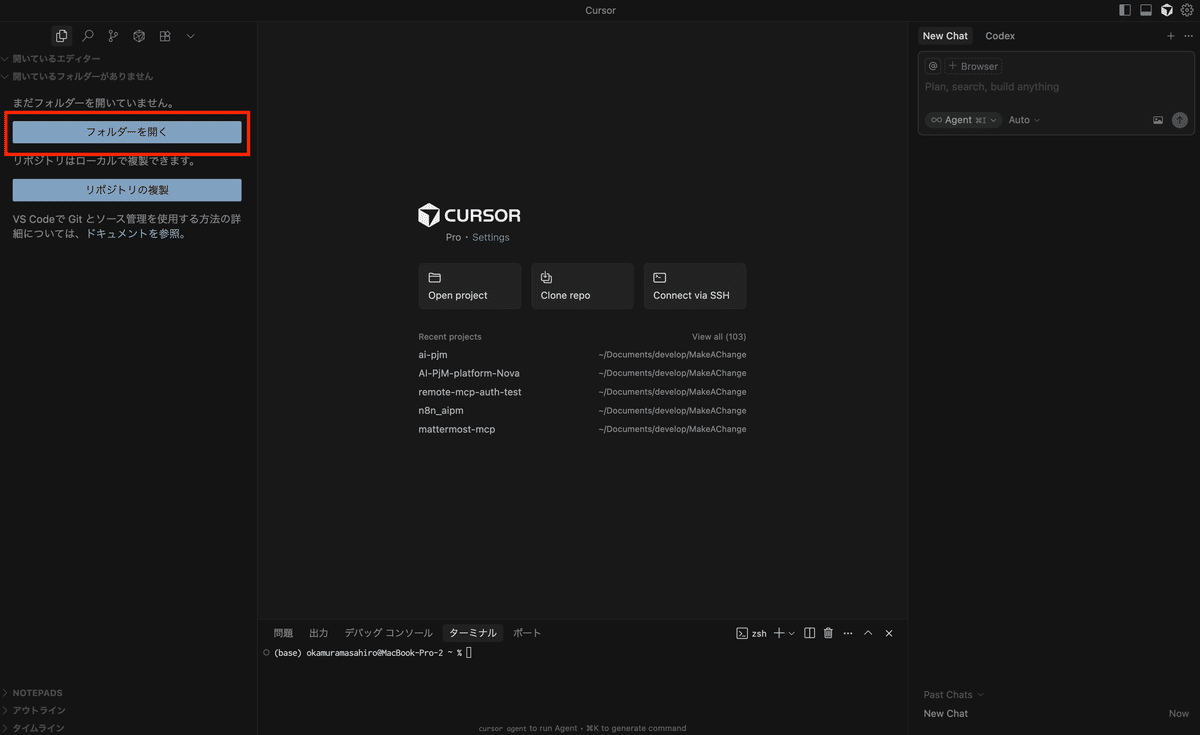Screen dimensions: 1200x735
Task: Open the Agent mode dropdown
Action: coord(962,120)
